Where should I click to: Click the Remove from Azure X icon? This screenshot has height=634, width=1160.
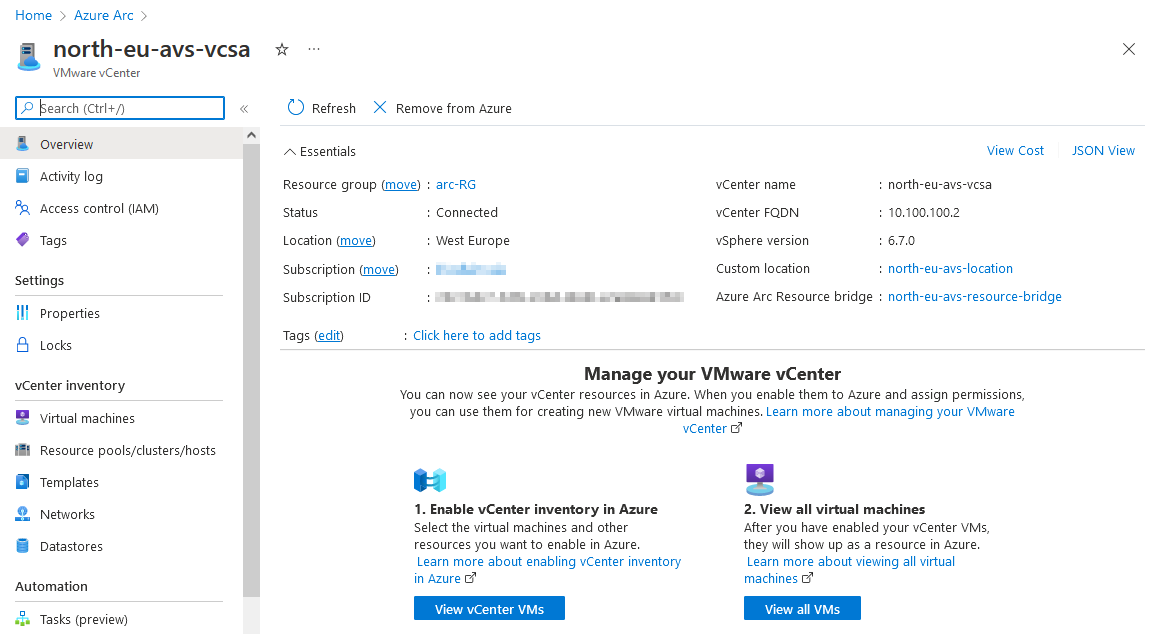[380, 107]
